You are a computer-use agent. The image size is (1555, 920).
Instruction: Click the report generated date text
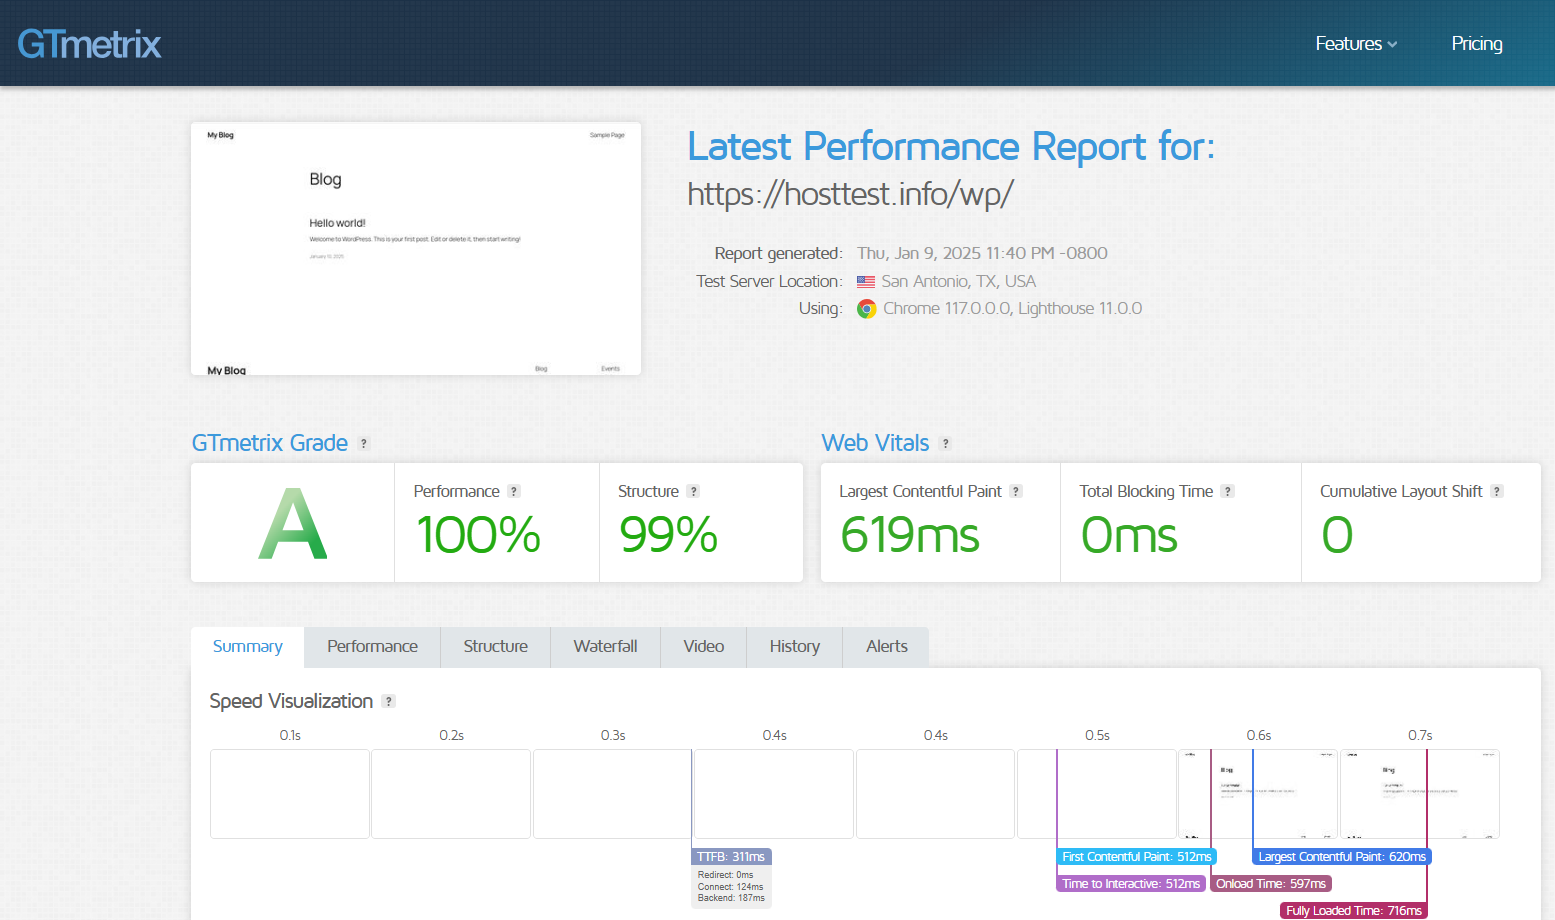[982, 254]
